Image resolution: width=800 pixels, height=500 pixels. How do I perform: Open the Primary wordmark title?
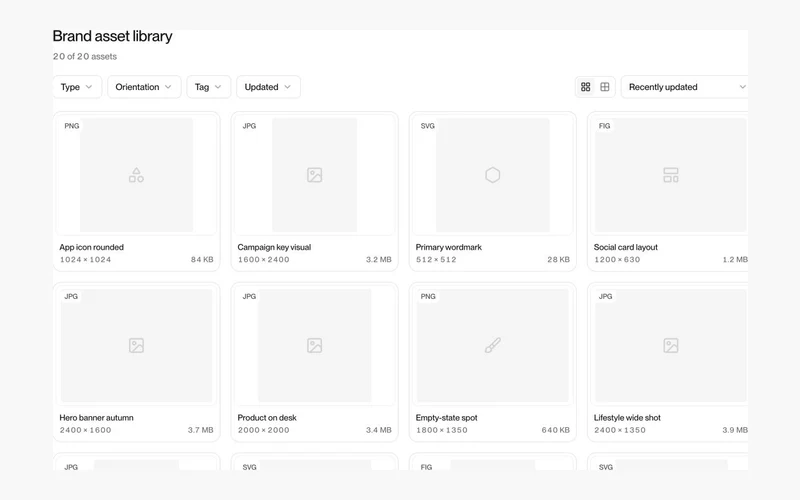pos(448,247)
